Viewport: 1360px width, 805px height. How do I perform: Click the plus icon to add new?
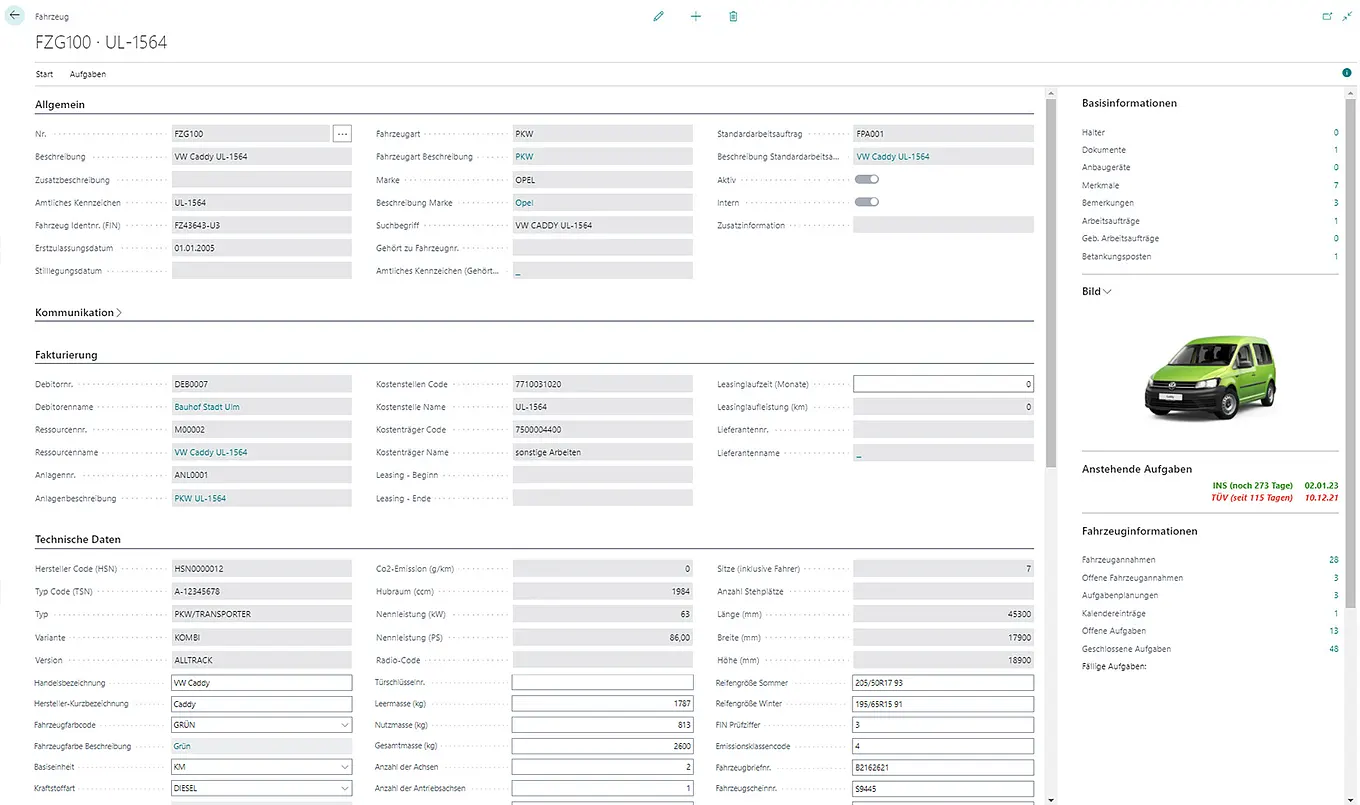click(696, 17)
